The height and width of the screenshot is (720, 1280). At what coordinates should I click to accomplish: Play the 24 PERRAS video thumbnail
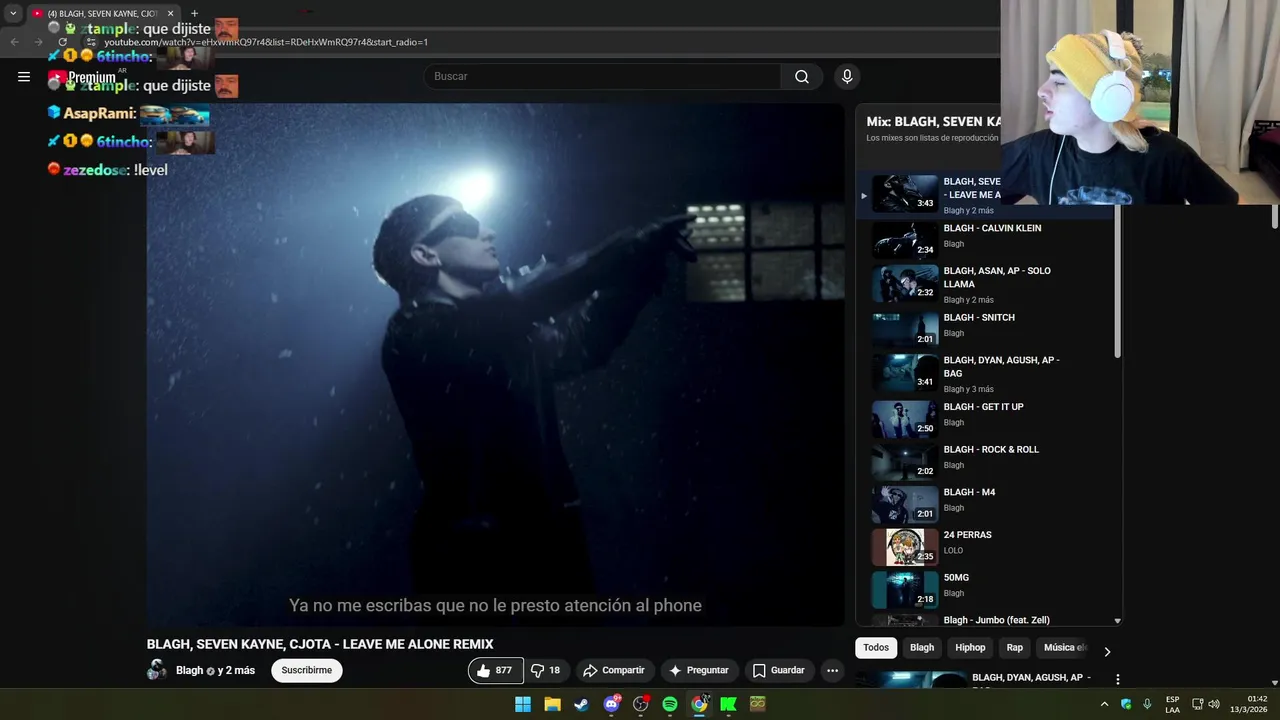(x=905, y=547)
